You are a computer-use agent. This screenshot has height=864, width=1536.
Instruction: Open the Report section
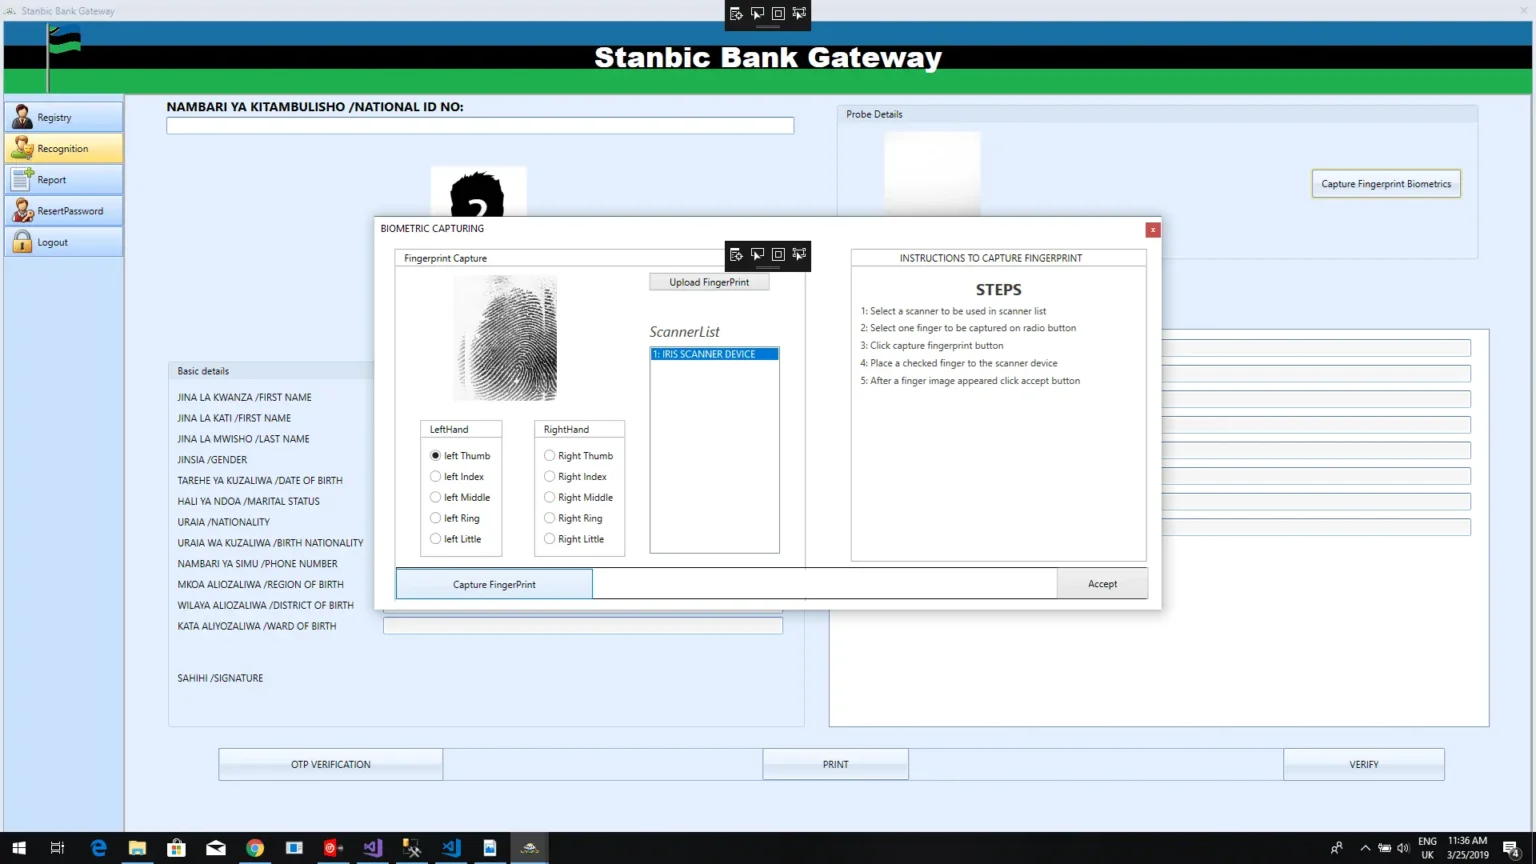click(64, 180)
